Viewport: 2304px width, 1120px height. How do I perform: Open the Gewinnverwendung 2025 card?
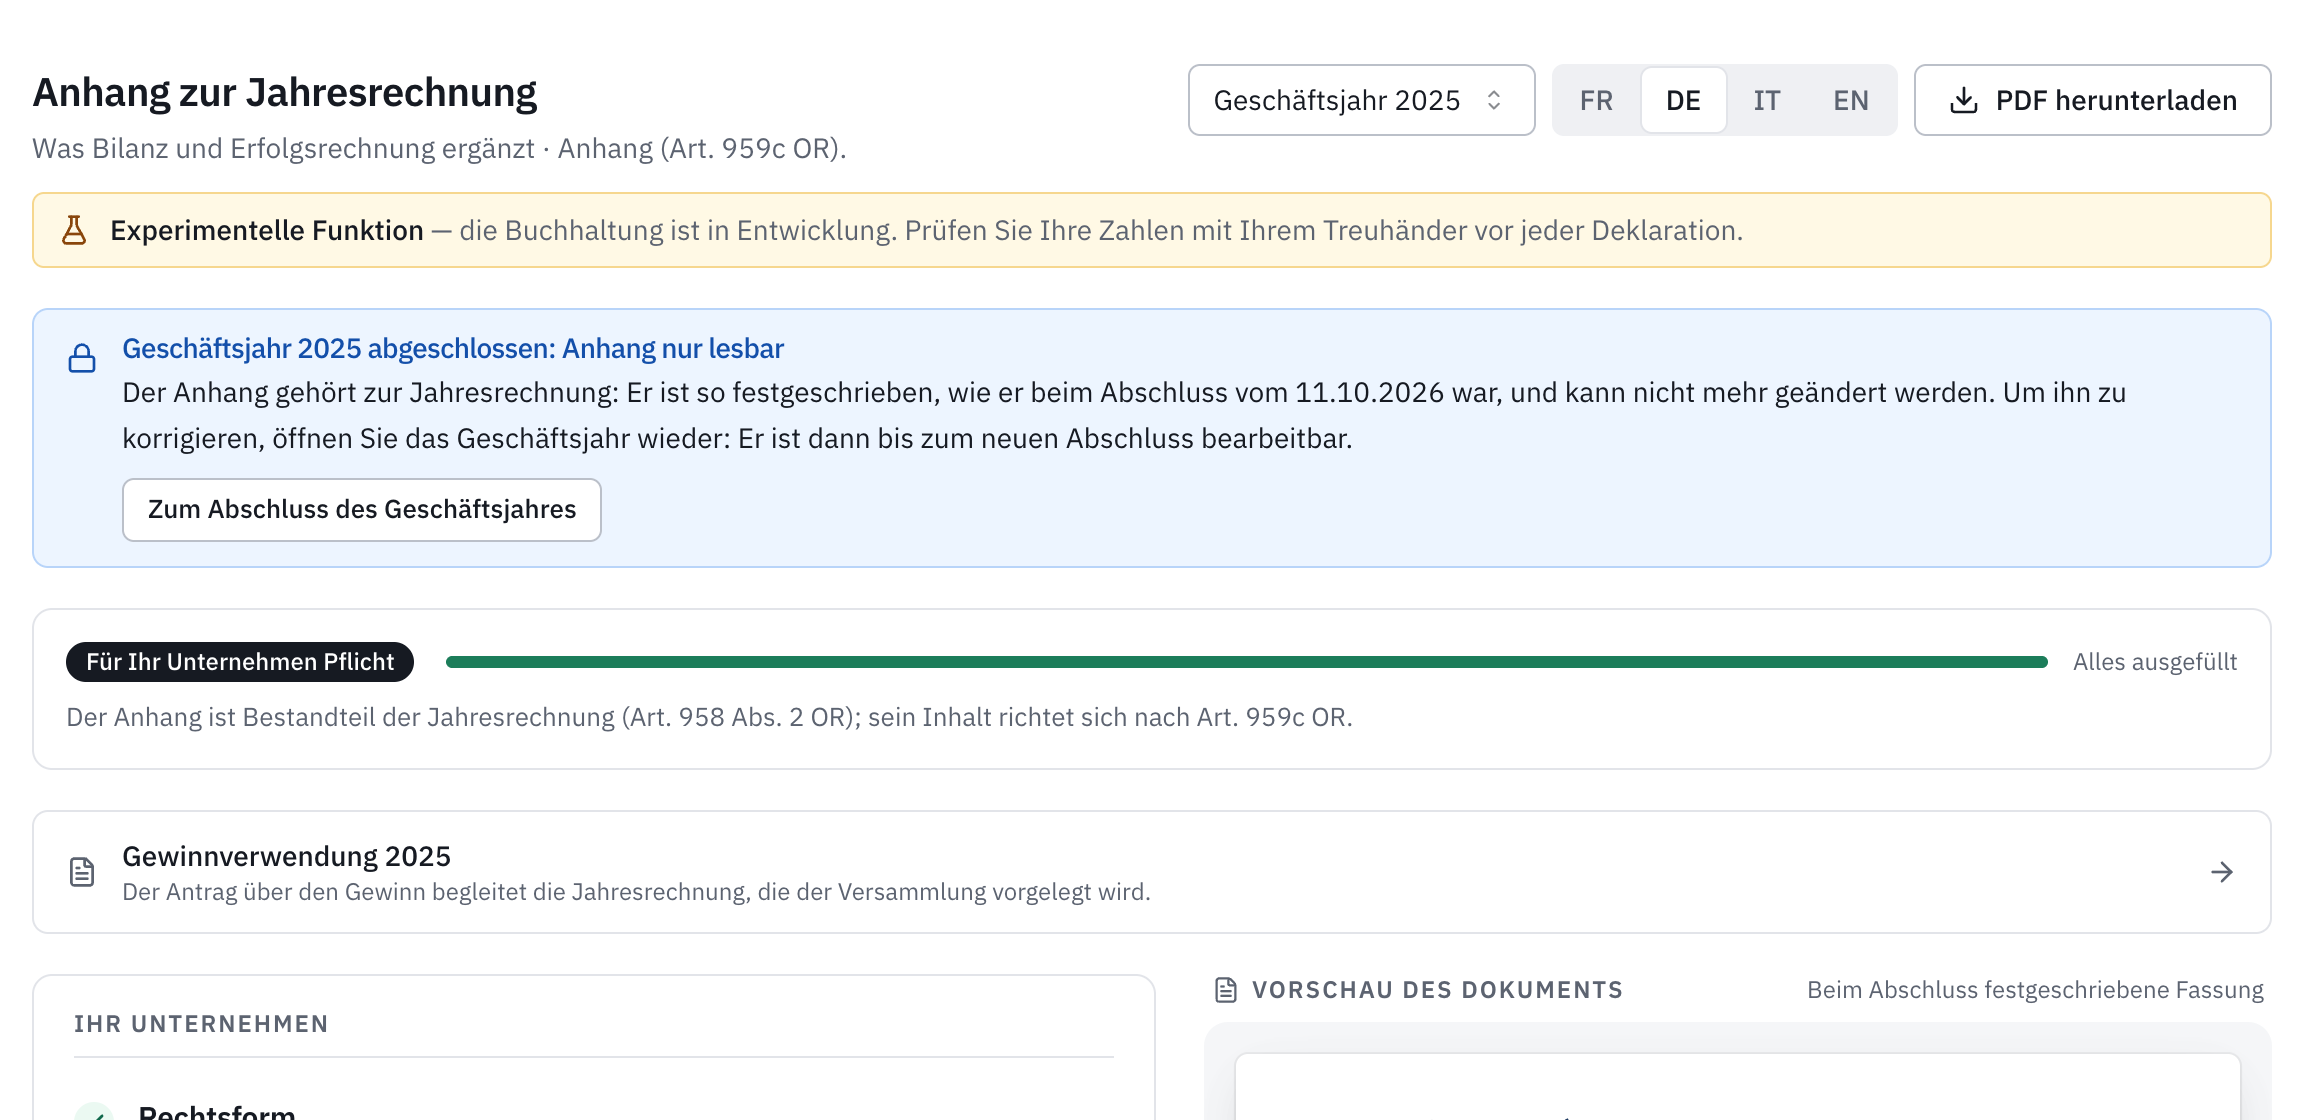(1152, 872)
